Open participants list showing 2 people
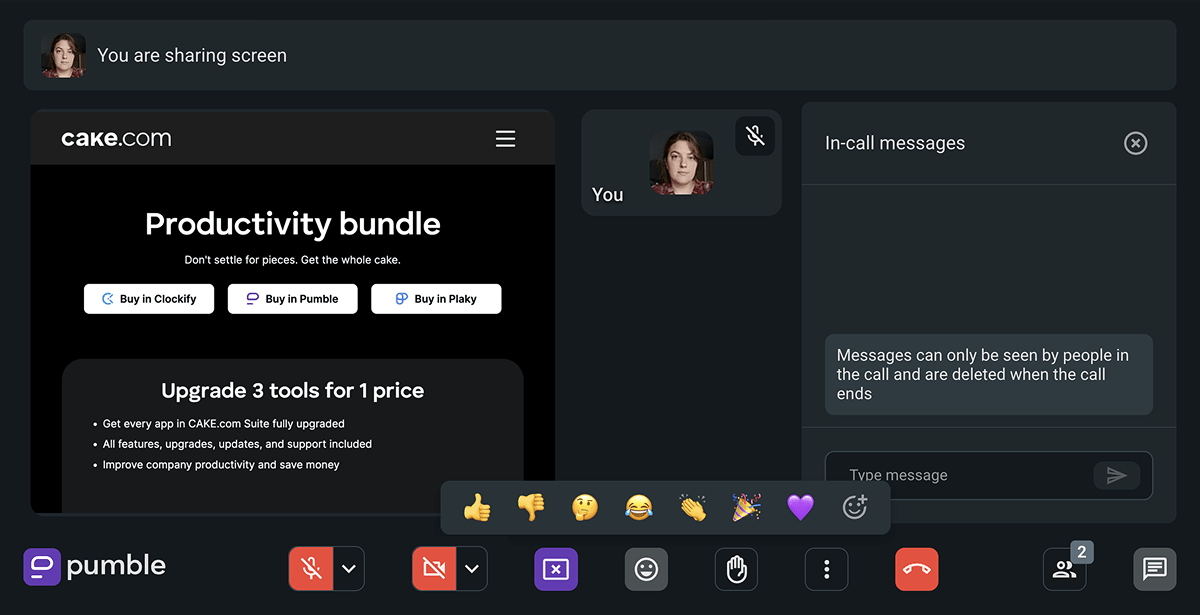The image size is (1200, 615). click(x=1065, y=569)
